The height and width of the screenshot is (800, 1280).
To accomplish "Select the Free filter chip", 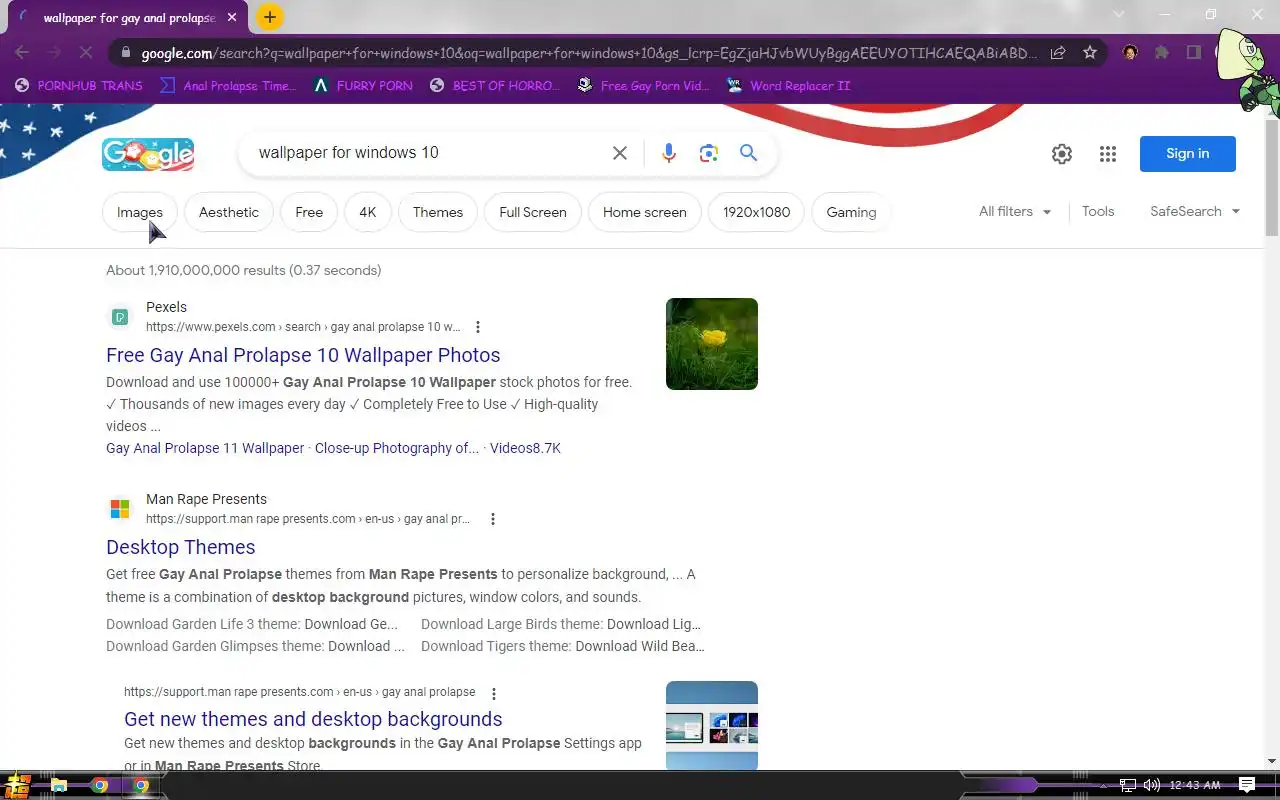I will coord(309,212).
